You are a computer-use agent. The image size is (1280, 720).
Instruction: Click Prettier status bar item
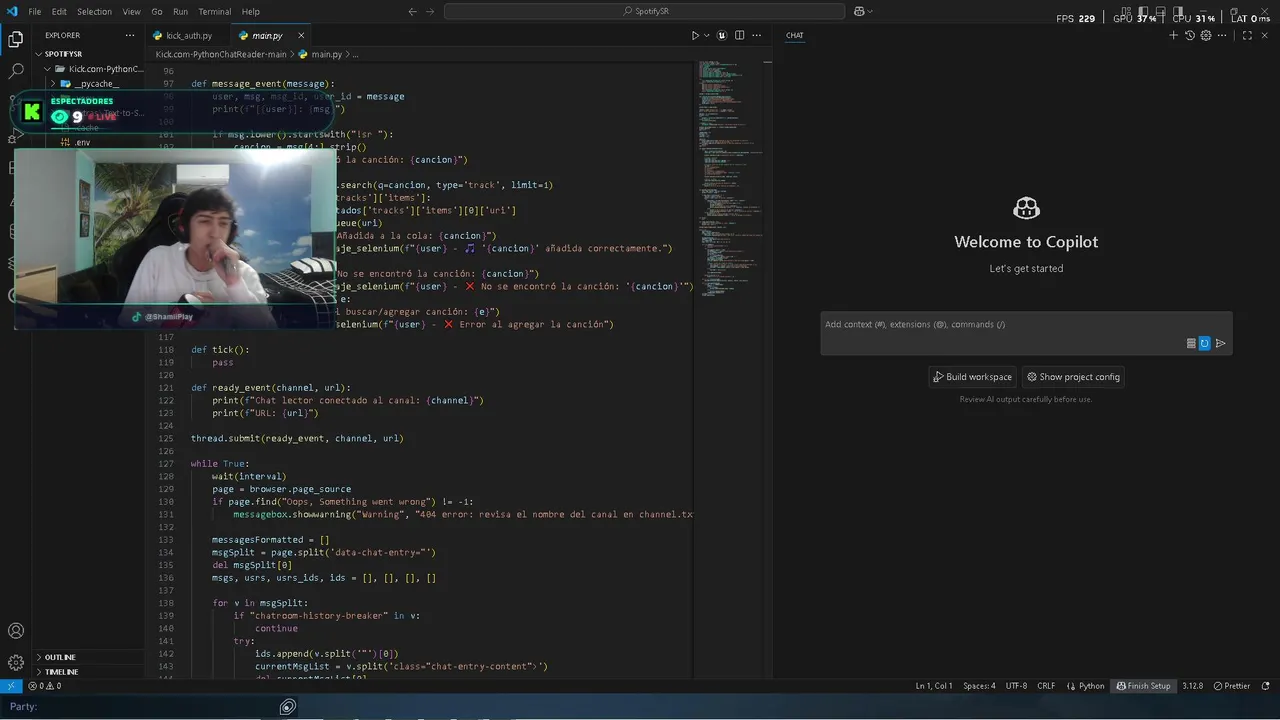(1231, 686)
